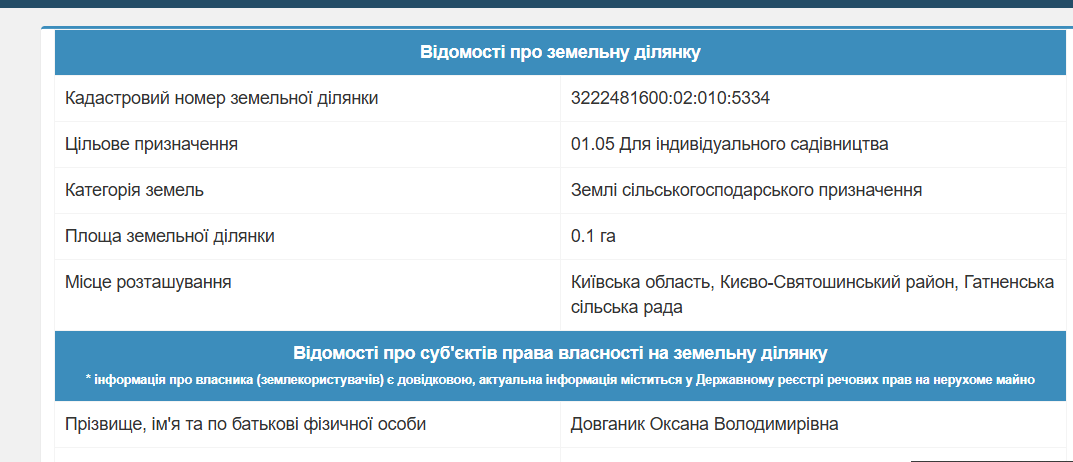Click the 'Відомості про земельну ділянку' header
This screenshot has height=462, width=1073.
560,53
